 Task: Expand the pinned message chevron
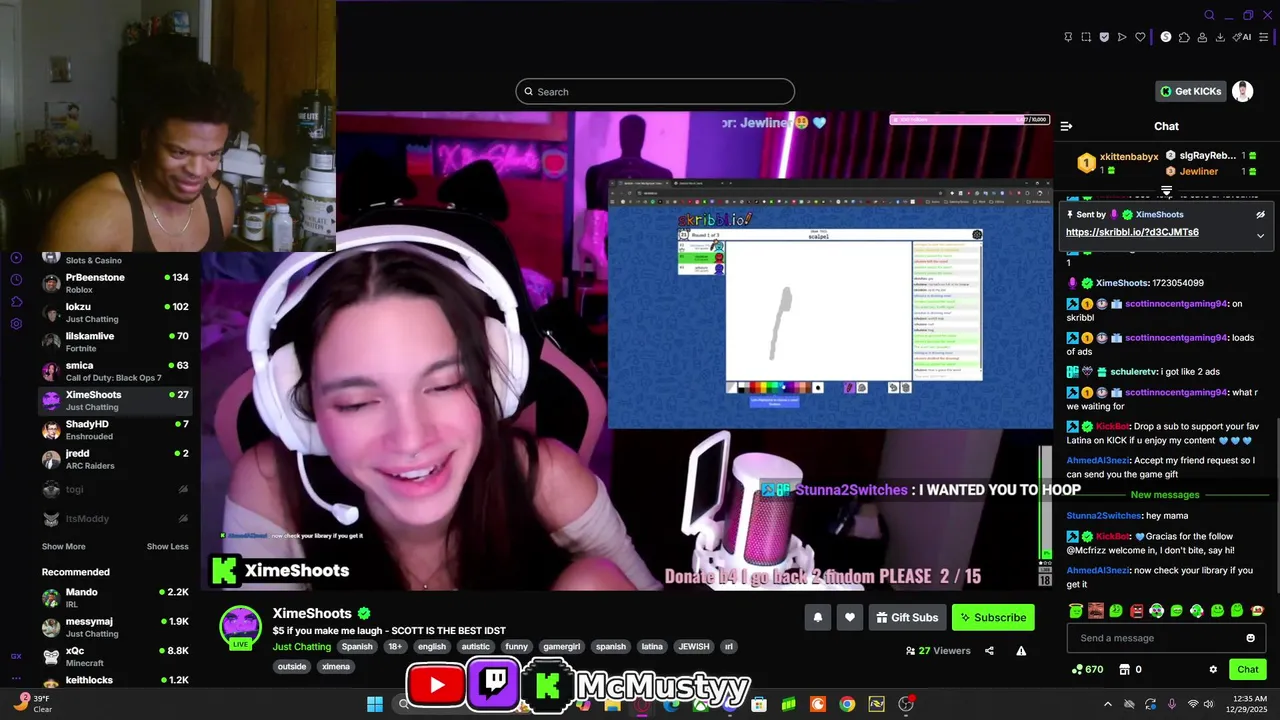click(x=1260, y=236)
